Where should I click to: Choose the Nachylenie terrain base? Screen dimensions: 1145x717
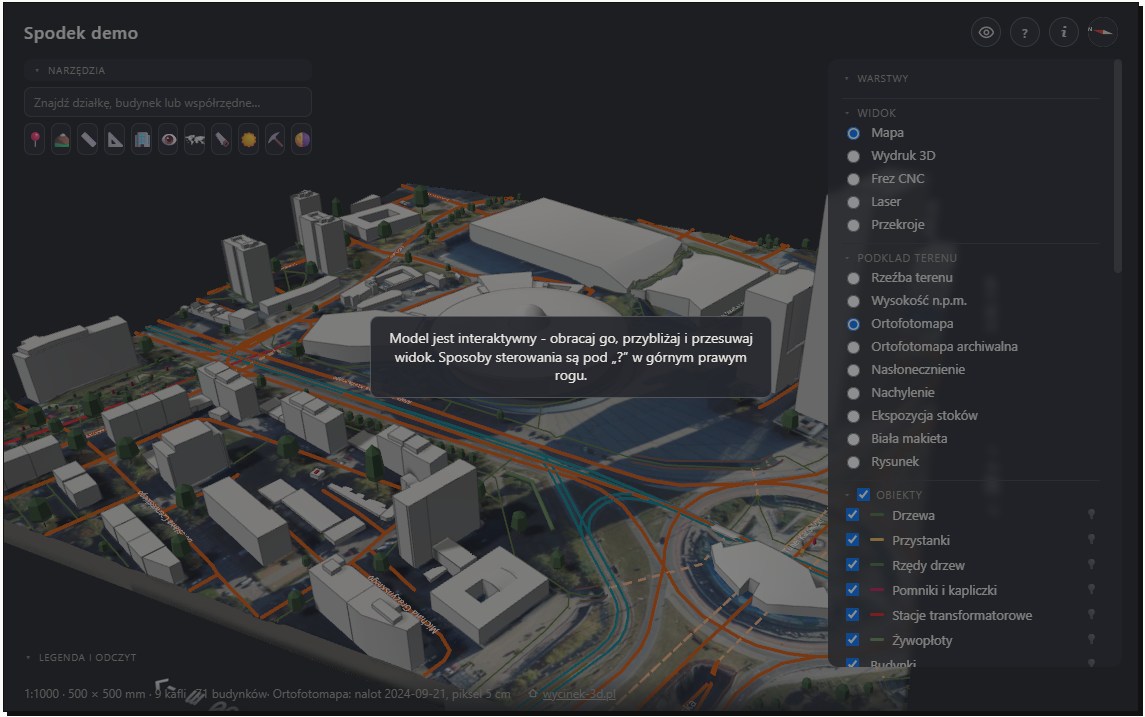[x=853, y=393]
